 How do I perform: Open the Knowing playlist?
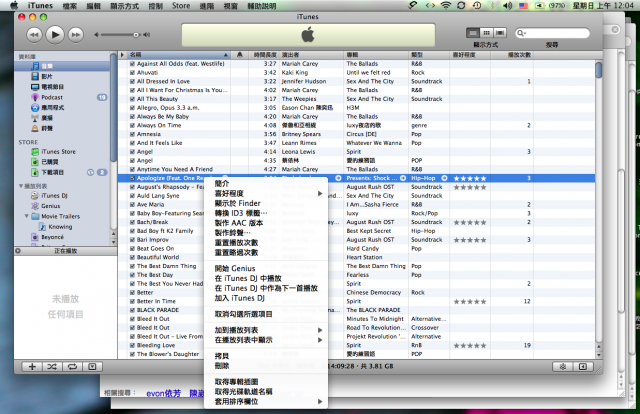coord(62,227)
